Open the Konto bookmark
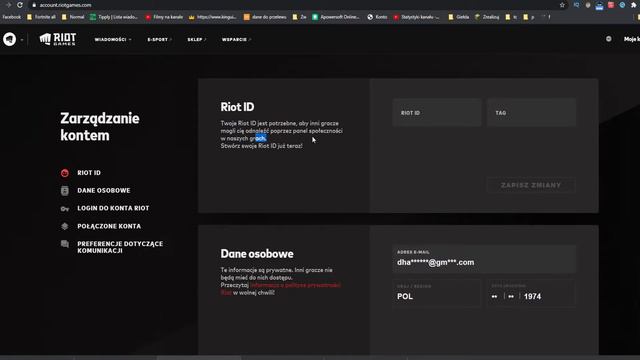The image size is (640, 360). tap(378, 17)
